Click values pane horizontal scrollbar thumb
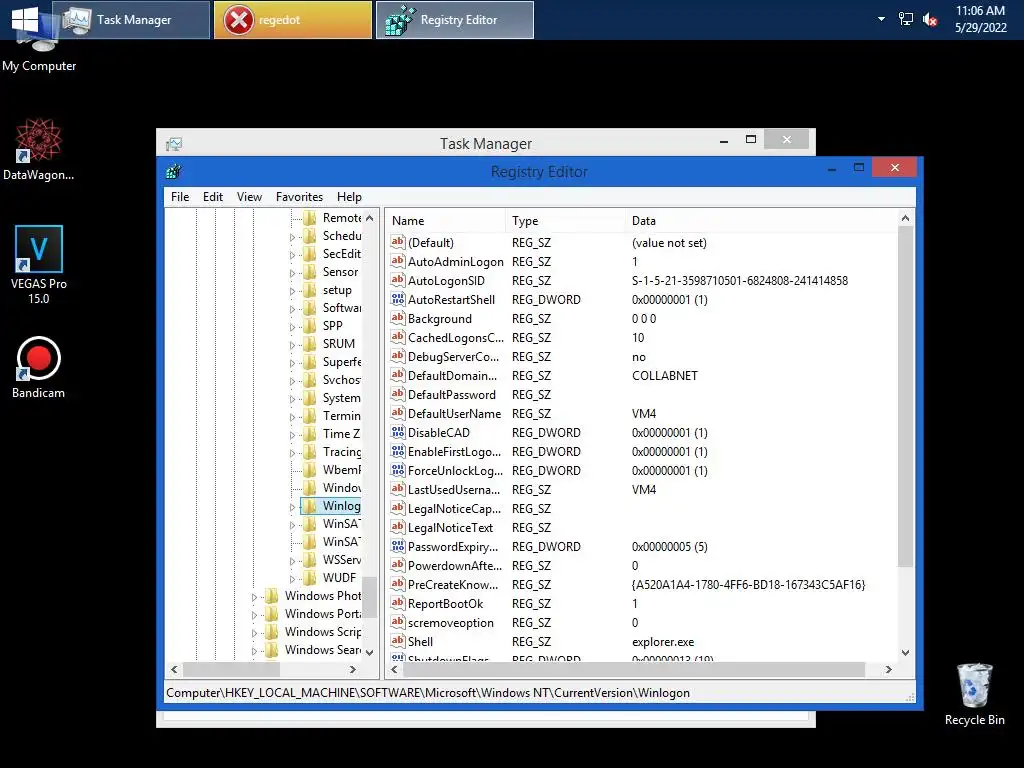This screenshot has width=1024, height=768. [633, 669]
